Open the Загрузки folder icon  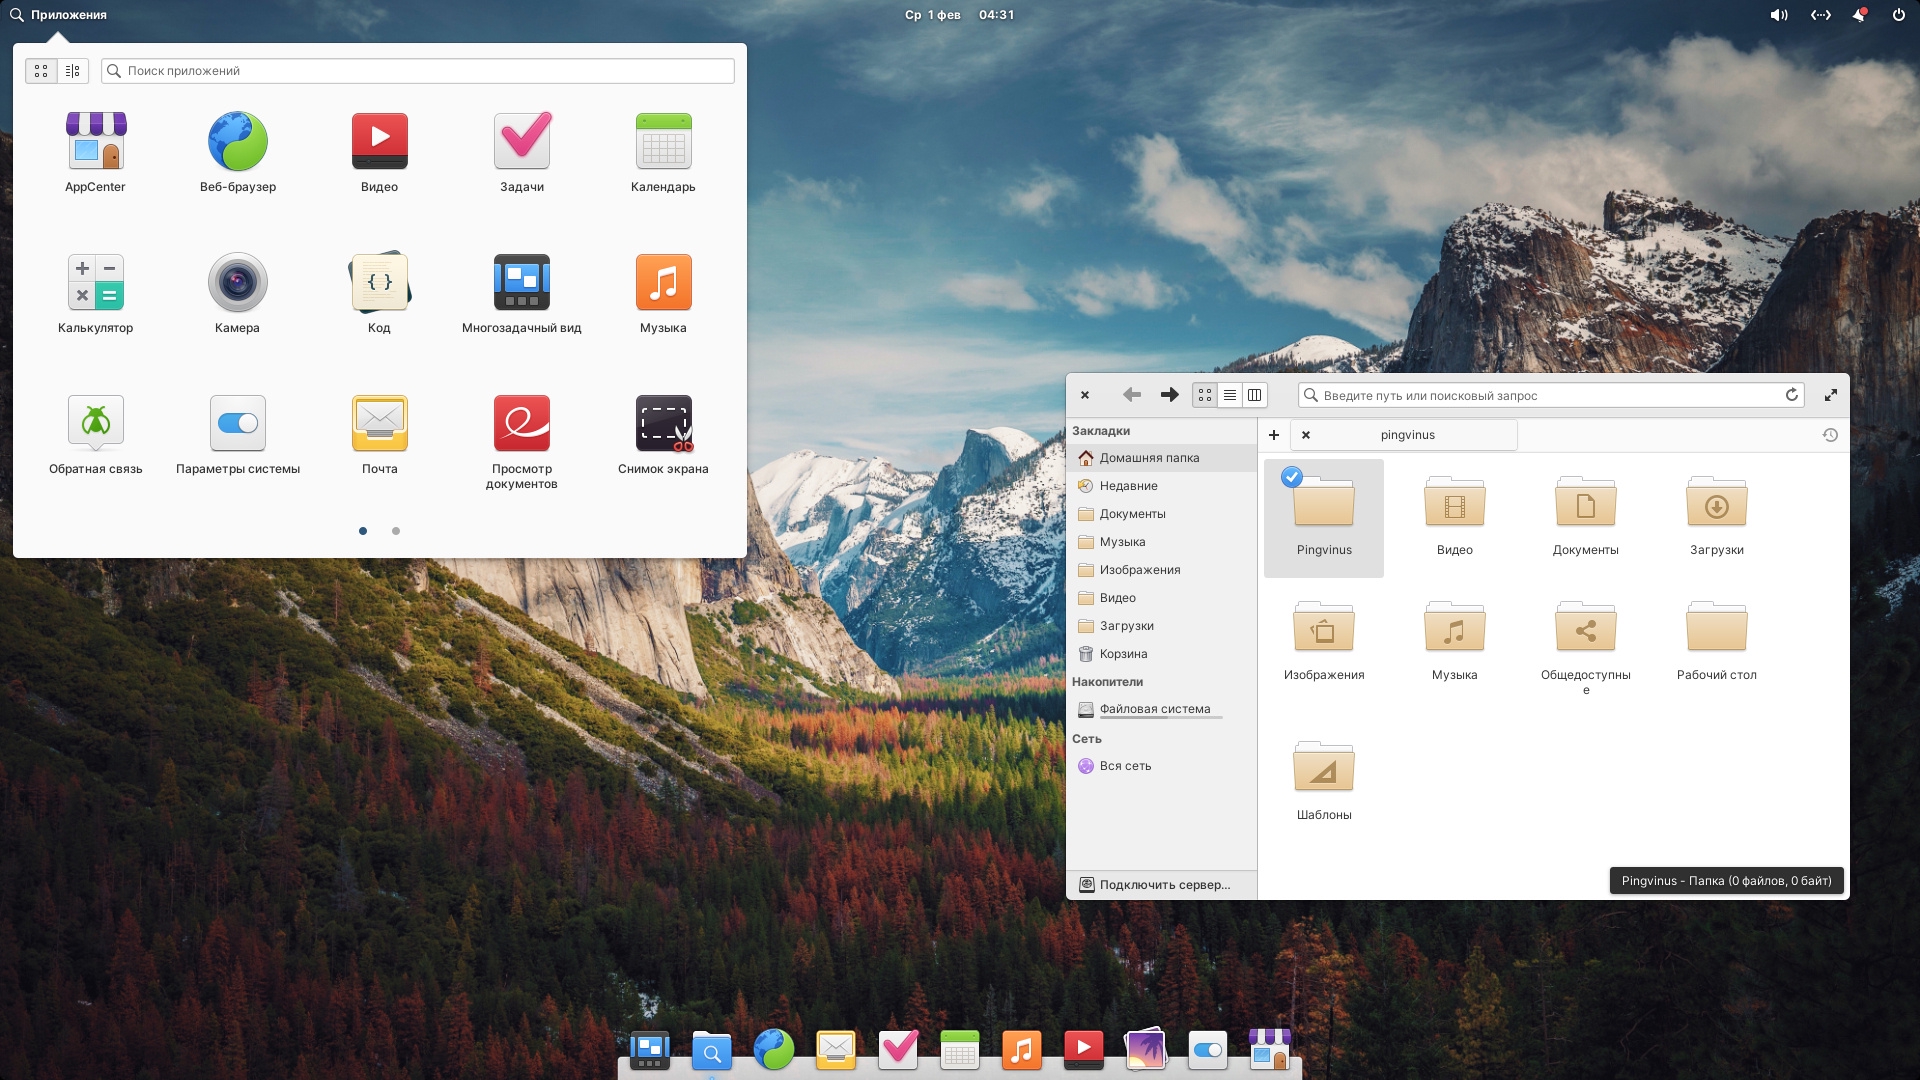pyautogui.click(x=1716, y=503)
